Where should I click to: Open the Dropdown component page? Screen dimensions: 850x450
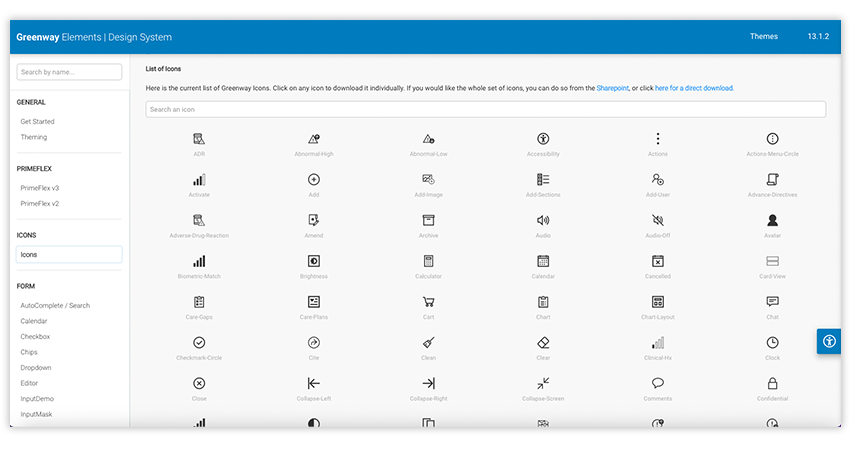point(36,368)
